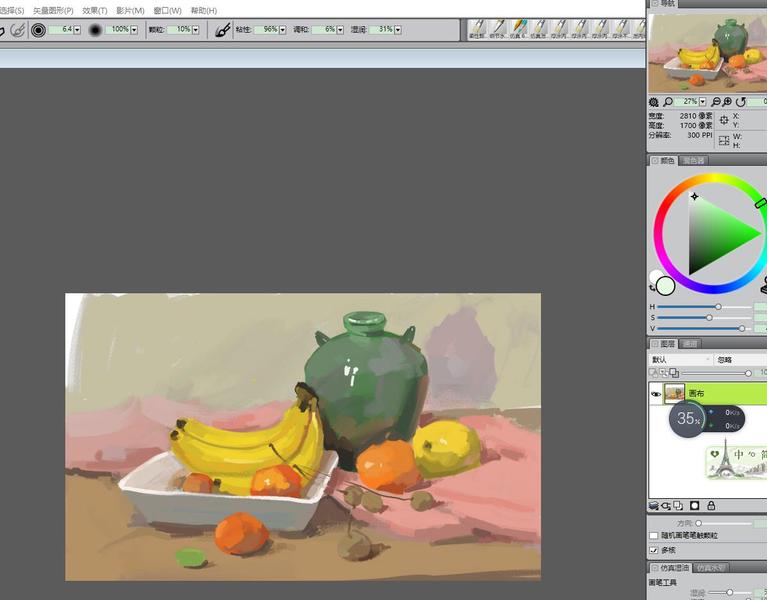Screen dimensions: 767x600
Task: Switch to the 仿真湿油 panel tab
Action: click(670, 568)
